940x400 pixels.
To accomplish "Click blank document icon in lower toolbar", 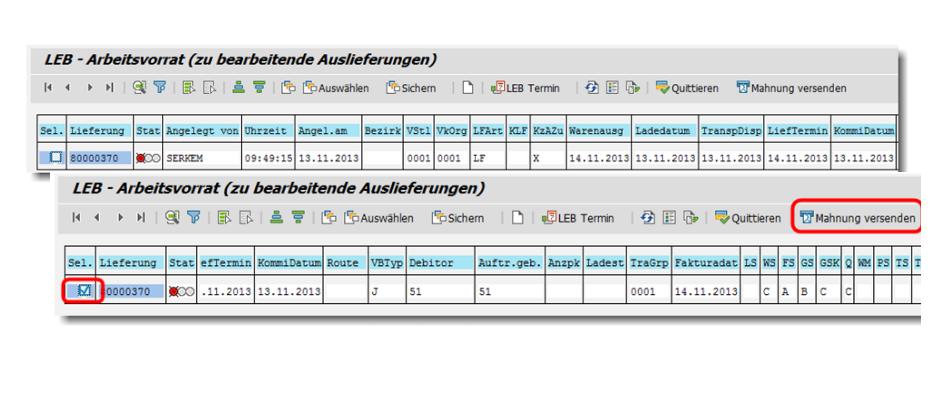I will (x=517, y=218).
